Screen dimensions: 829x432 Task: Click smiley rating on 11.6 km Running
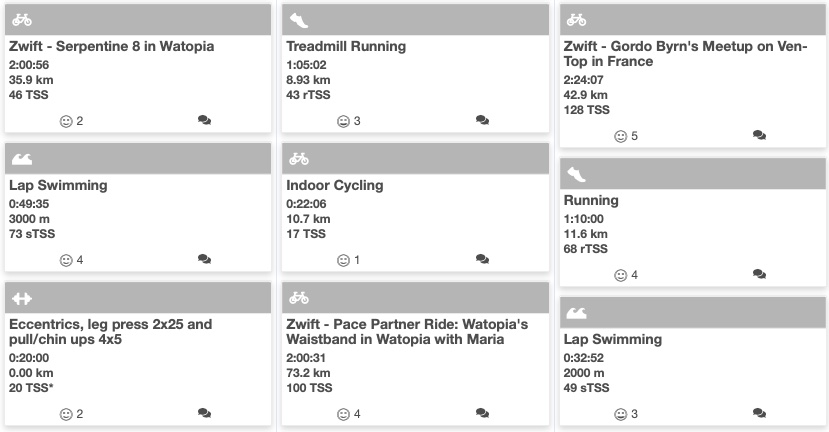[x=620, y=275]
